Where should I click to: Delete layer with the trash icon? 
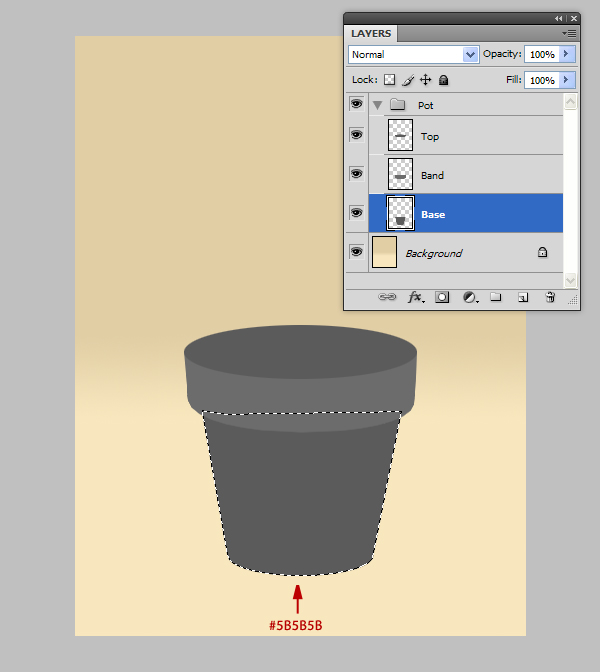[549, 297]
